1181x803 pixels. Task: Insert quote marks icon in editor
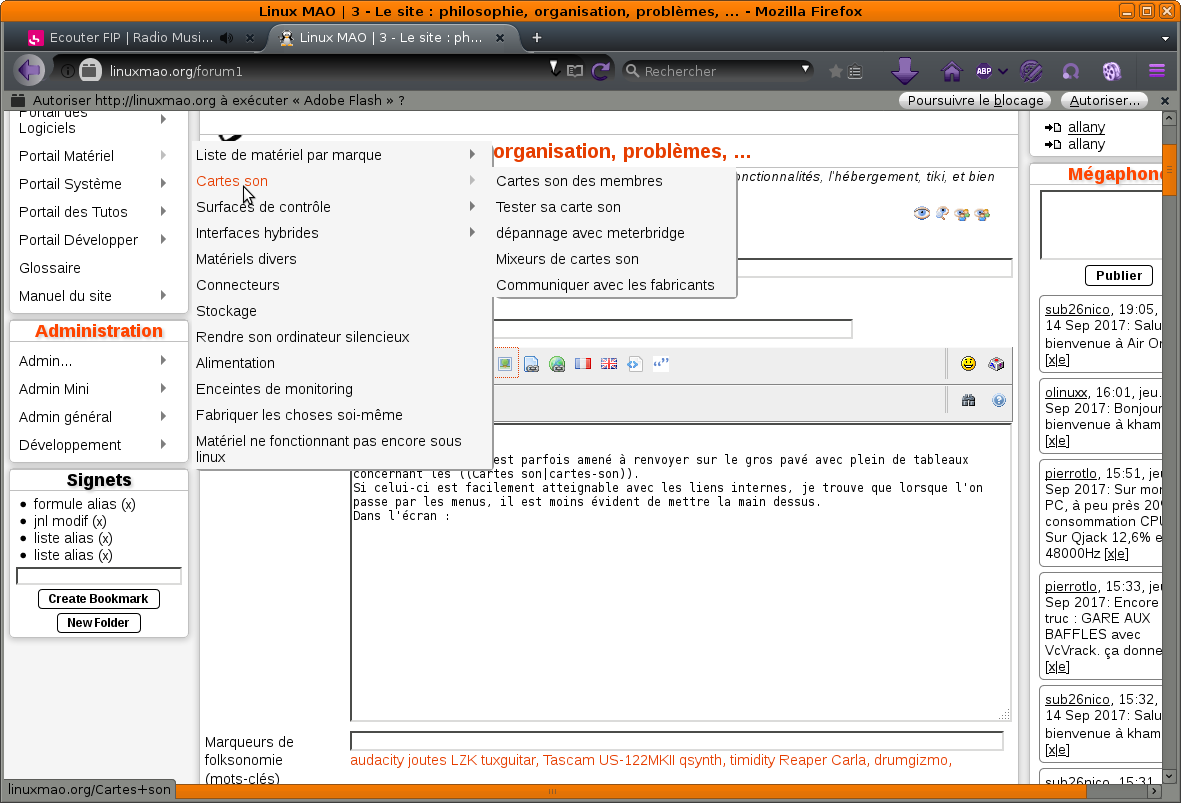pos(661,363)
